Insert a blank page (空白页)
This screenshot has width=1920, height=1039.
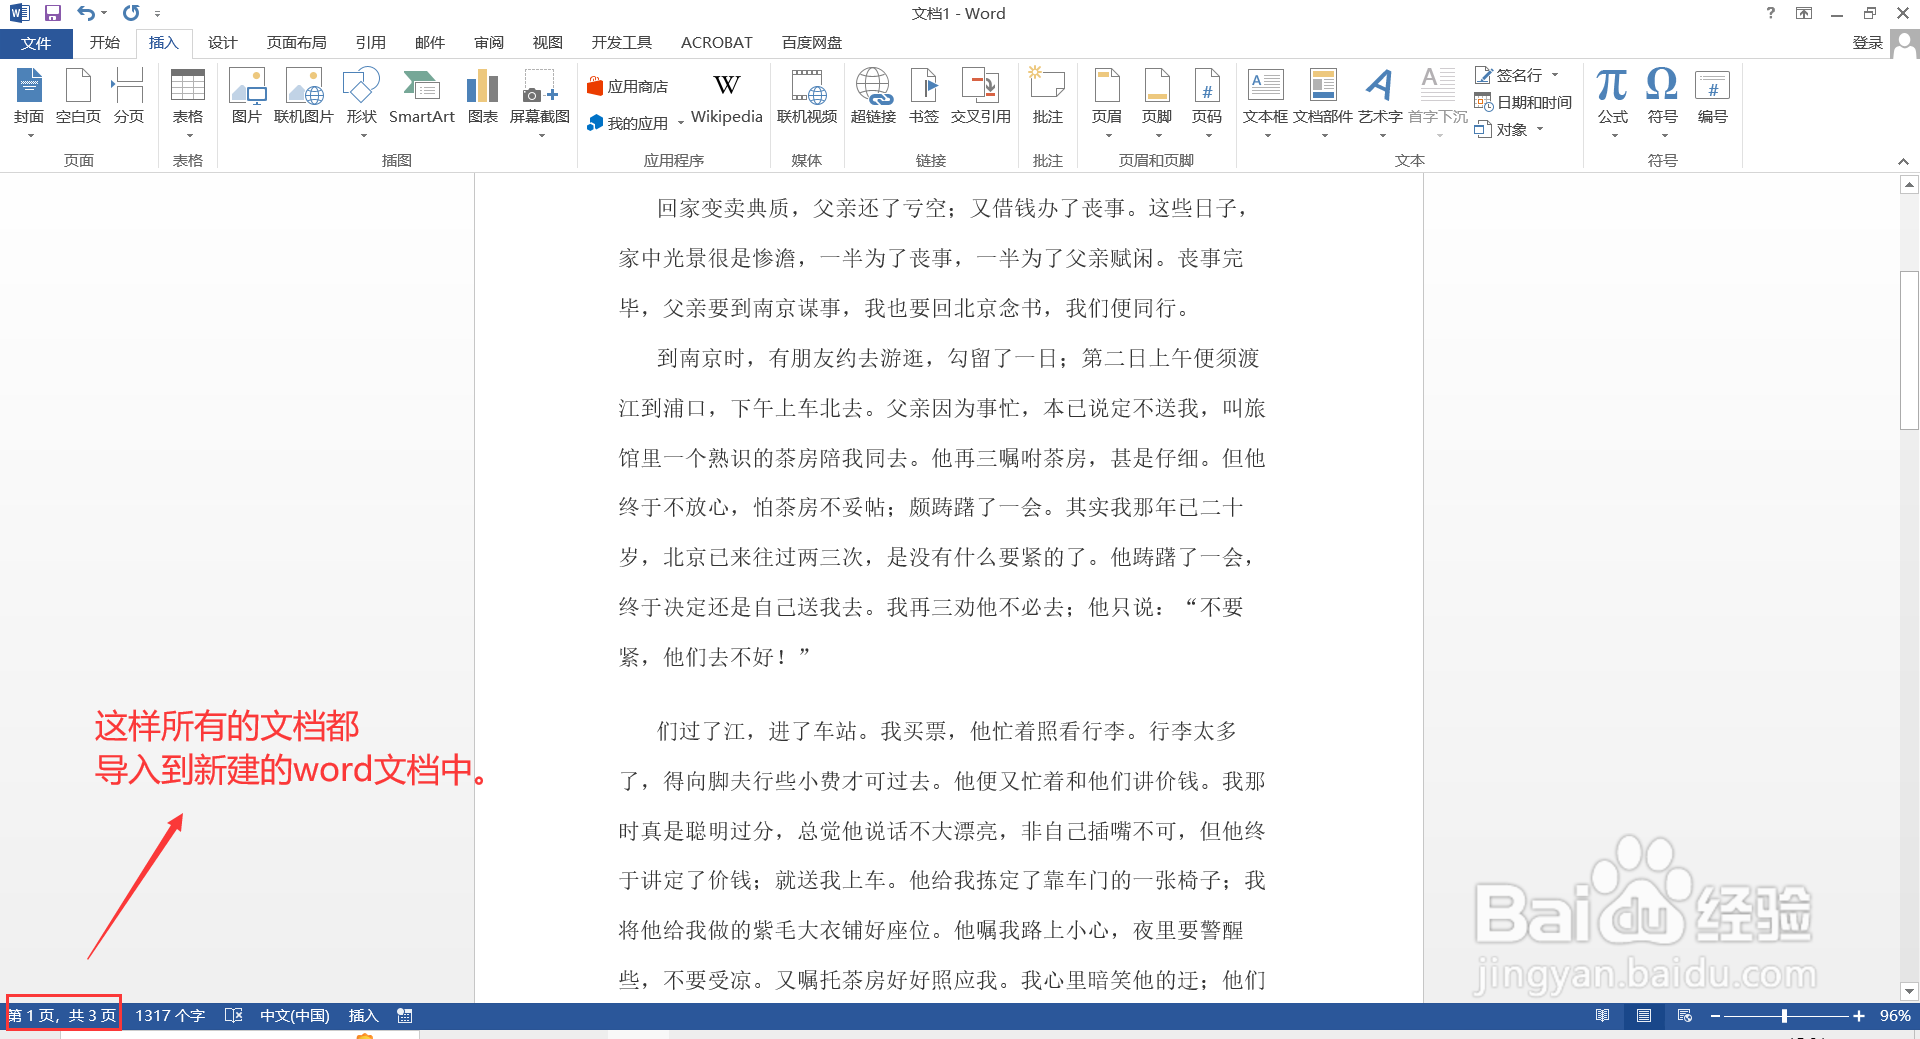tap(78, 98)
